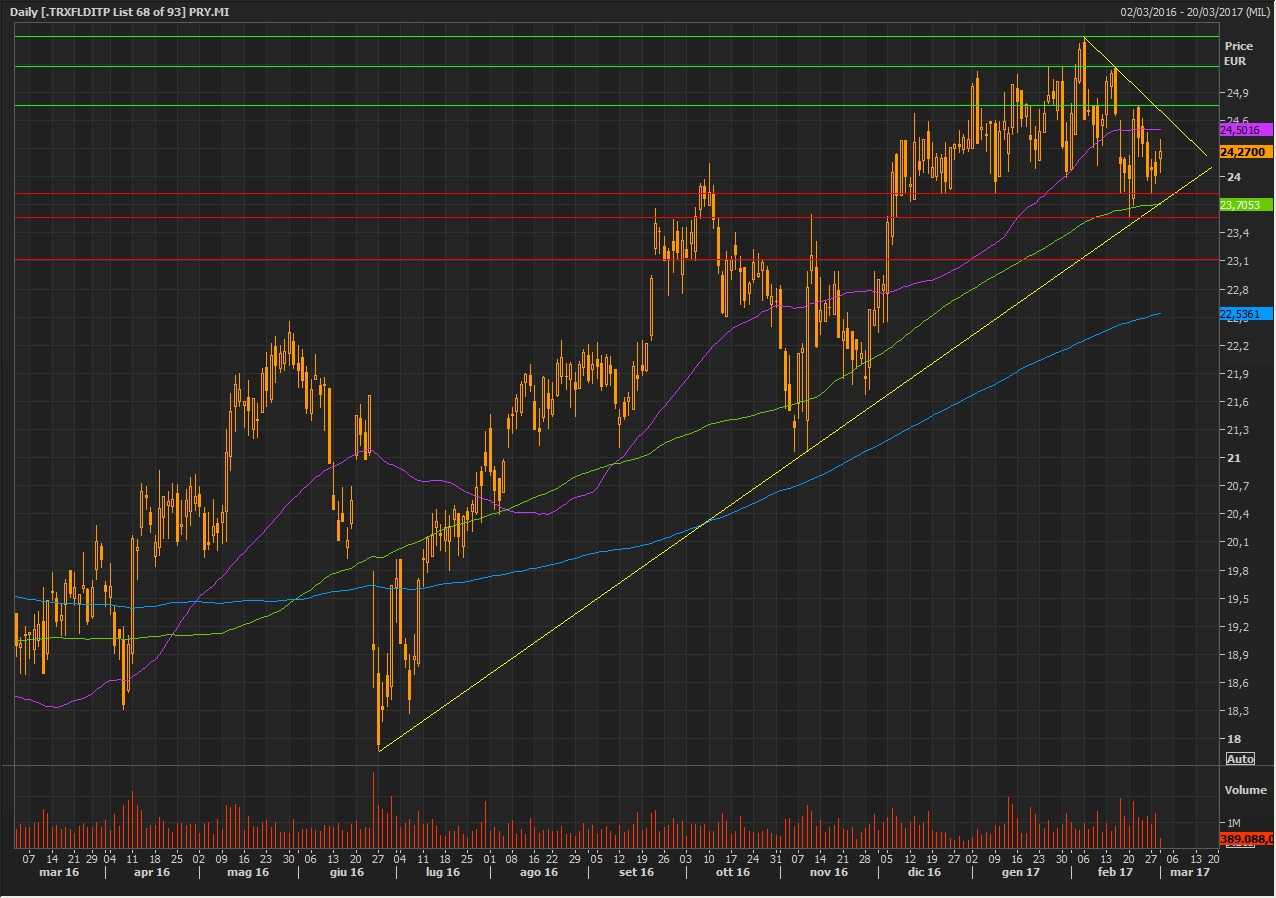
Task: Select the feb 17 month on time axis
Action: click(1116, 873)
